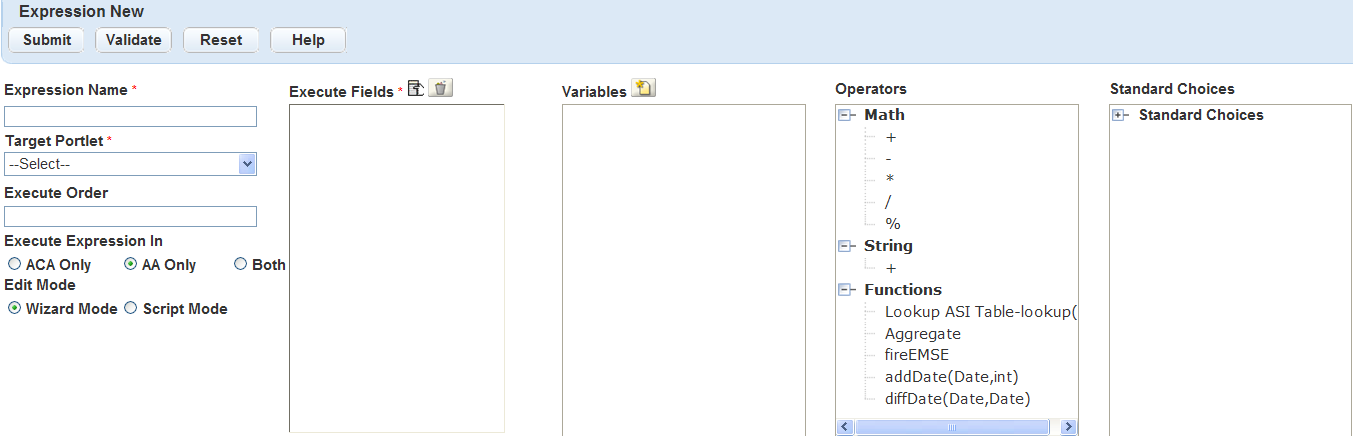Open the Target Portlet dropdown
Image resolution: width=1353 pixels, height=436 pixels.
coord(130,164)
